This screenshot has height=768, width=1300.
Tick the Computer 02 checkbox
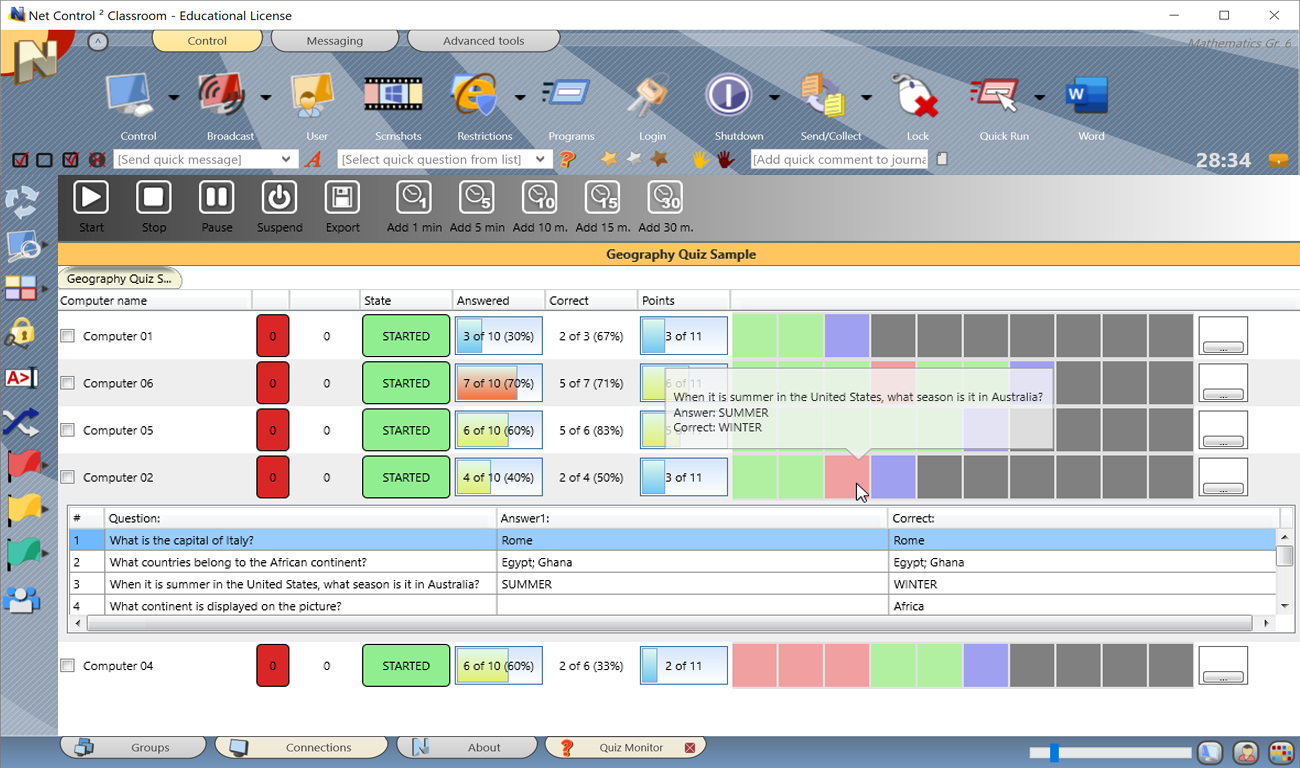pos(67,477)
